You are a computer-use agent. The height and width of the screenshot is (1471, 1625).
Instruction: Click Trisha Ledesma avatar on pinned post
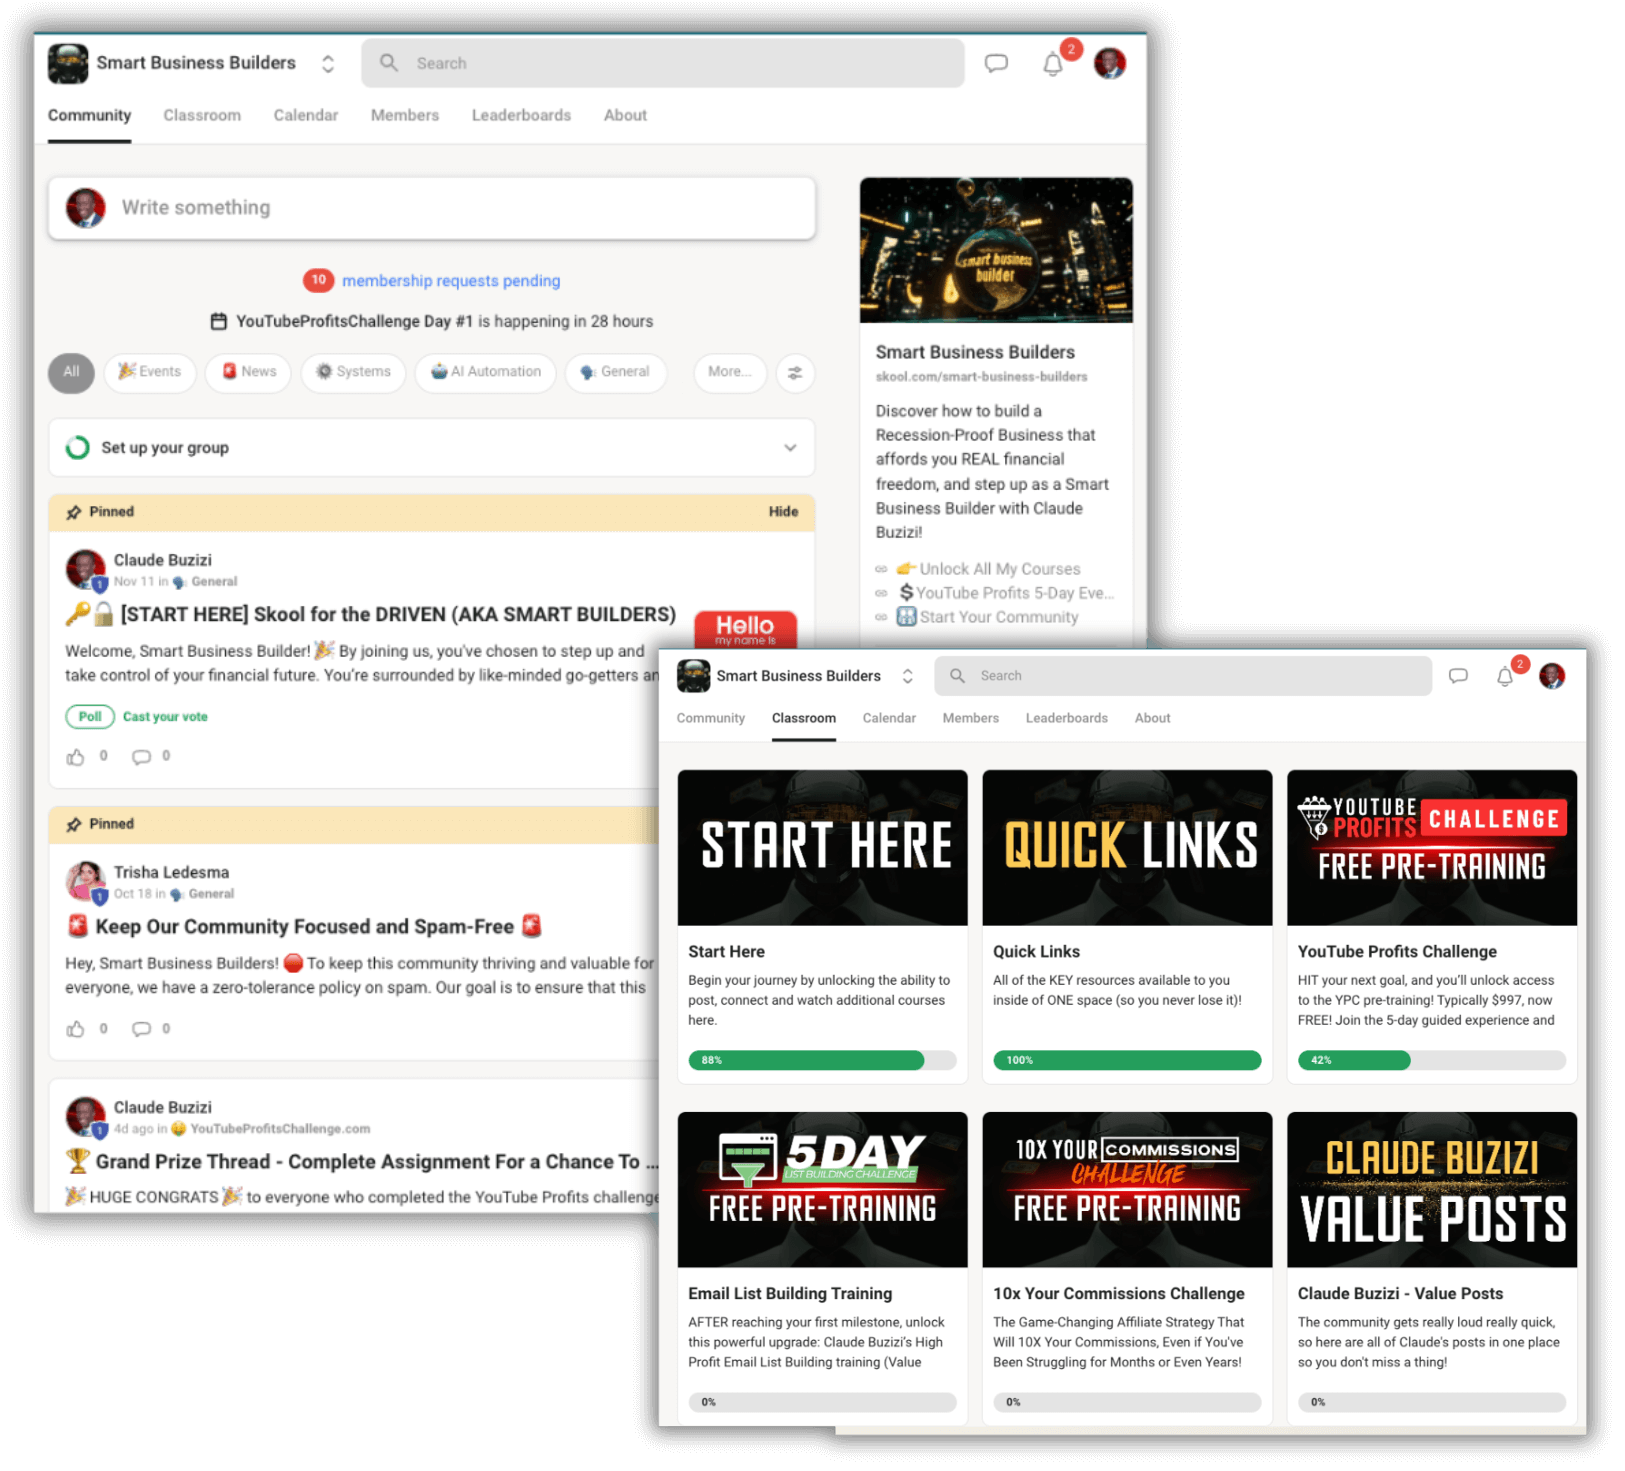[85, 881]
